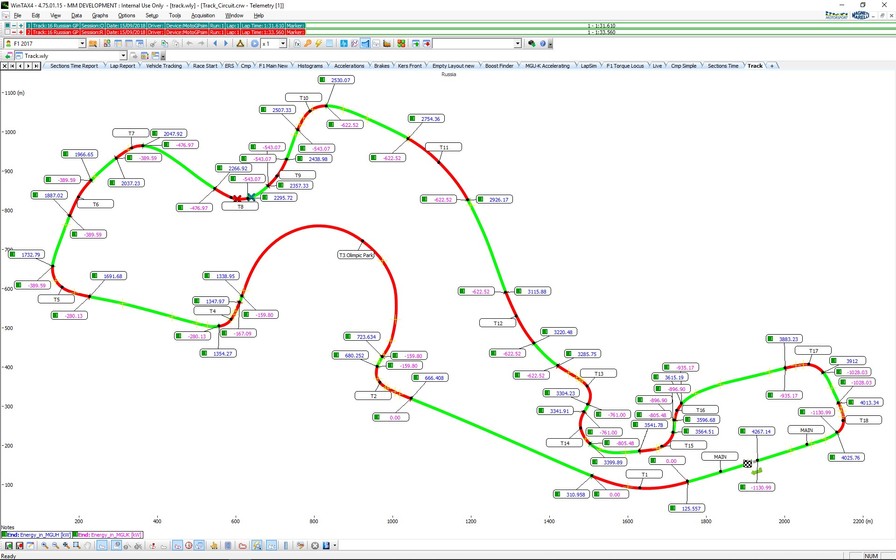Click the zoom box selection icon bottom toolbar
This screenshot has width=896, height=560.
(x=77, y=546)
